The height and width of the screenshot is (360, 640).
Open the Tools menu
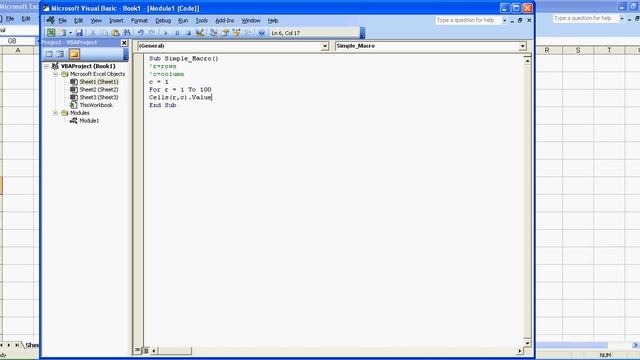pyautogui.click(x=202, y=20)
